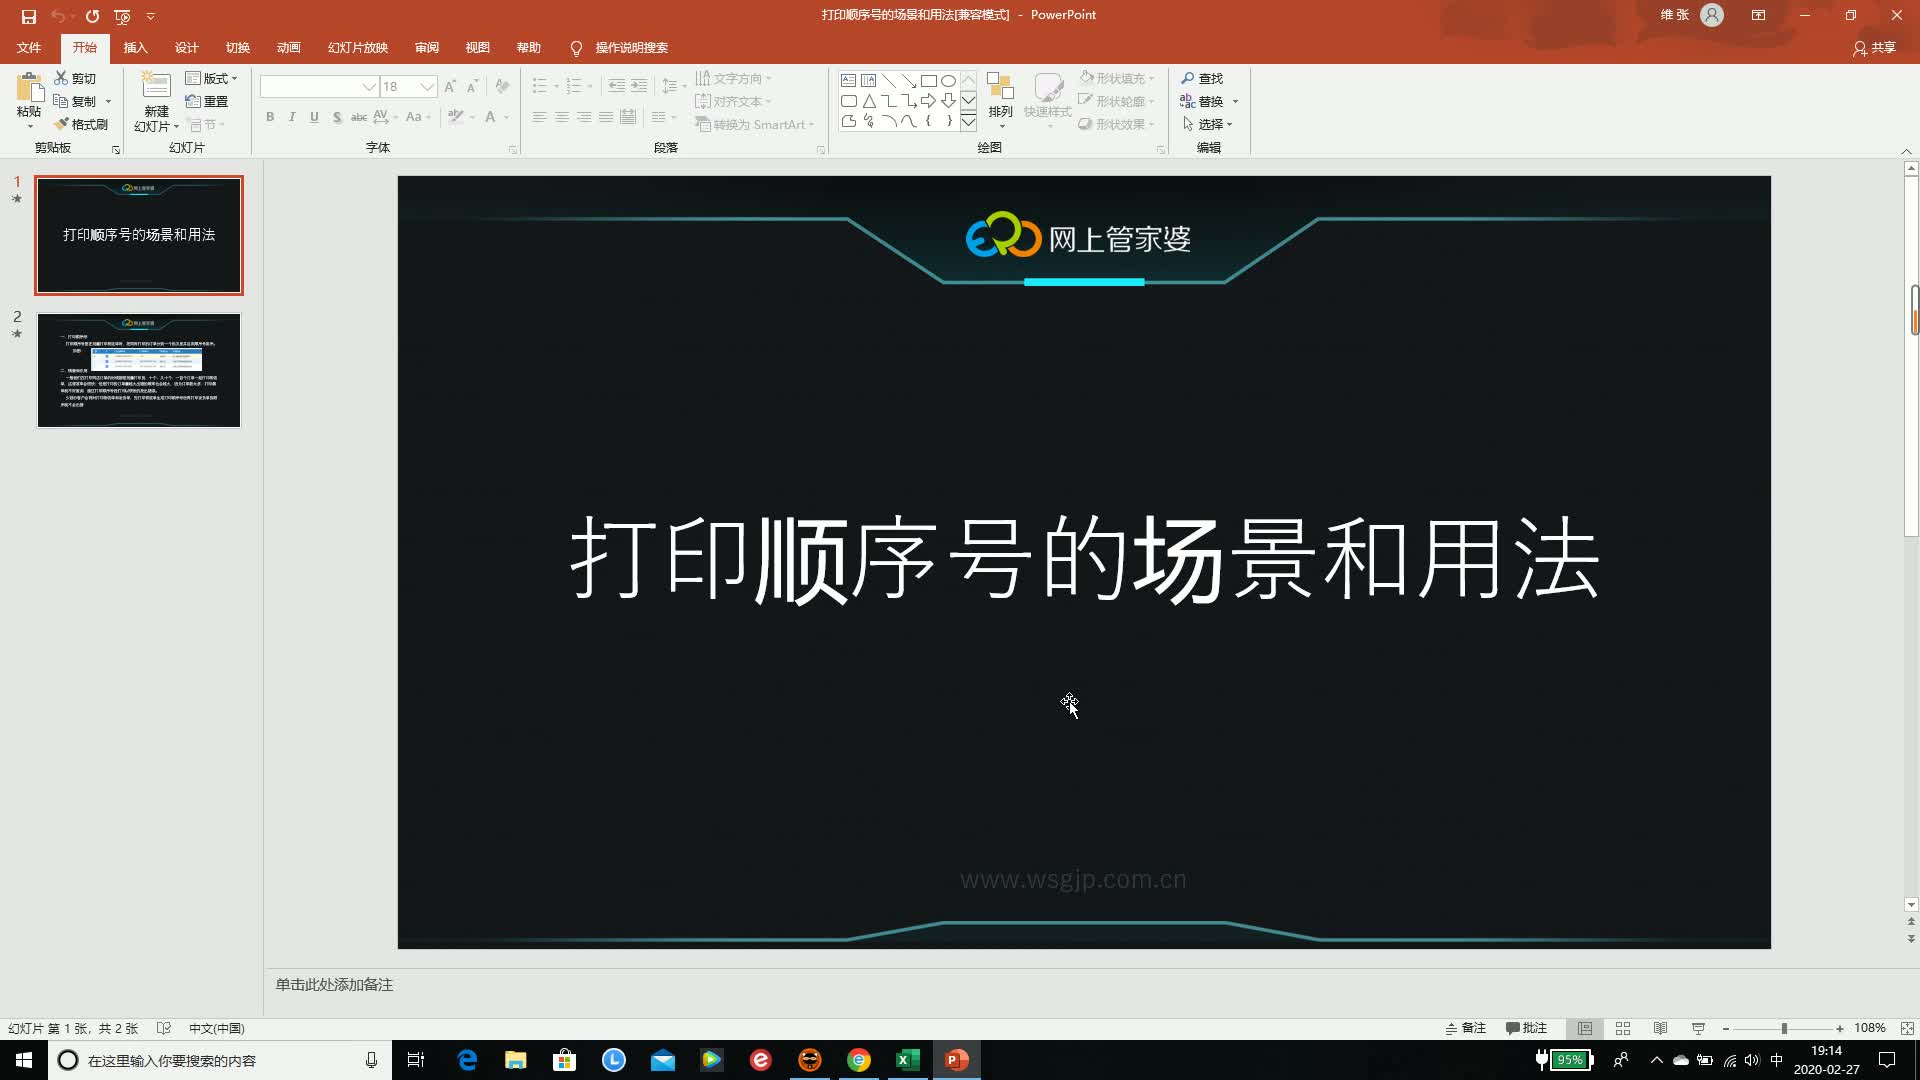Click the zoom in plus button
Viewport: 1920px width, 1080px height.
click(x=1839, y=1028)
